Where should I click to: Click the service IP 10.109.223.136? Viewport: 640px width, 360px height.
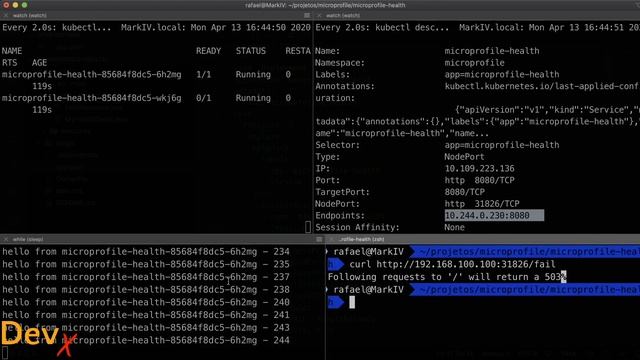(480, 169)
